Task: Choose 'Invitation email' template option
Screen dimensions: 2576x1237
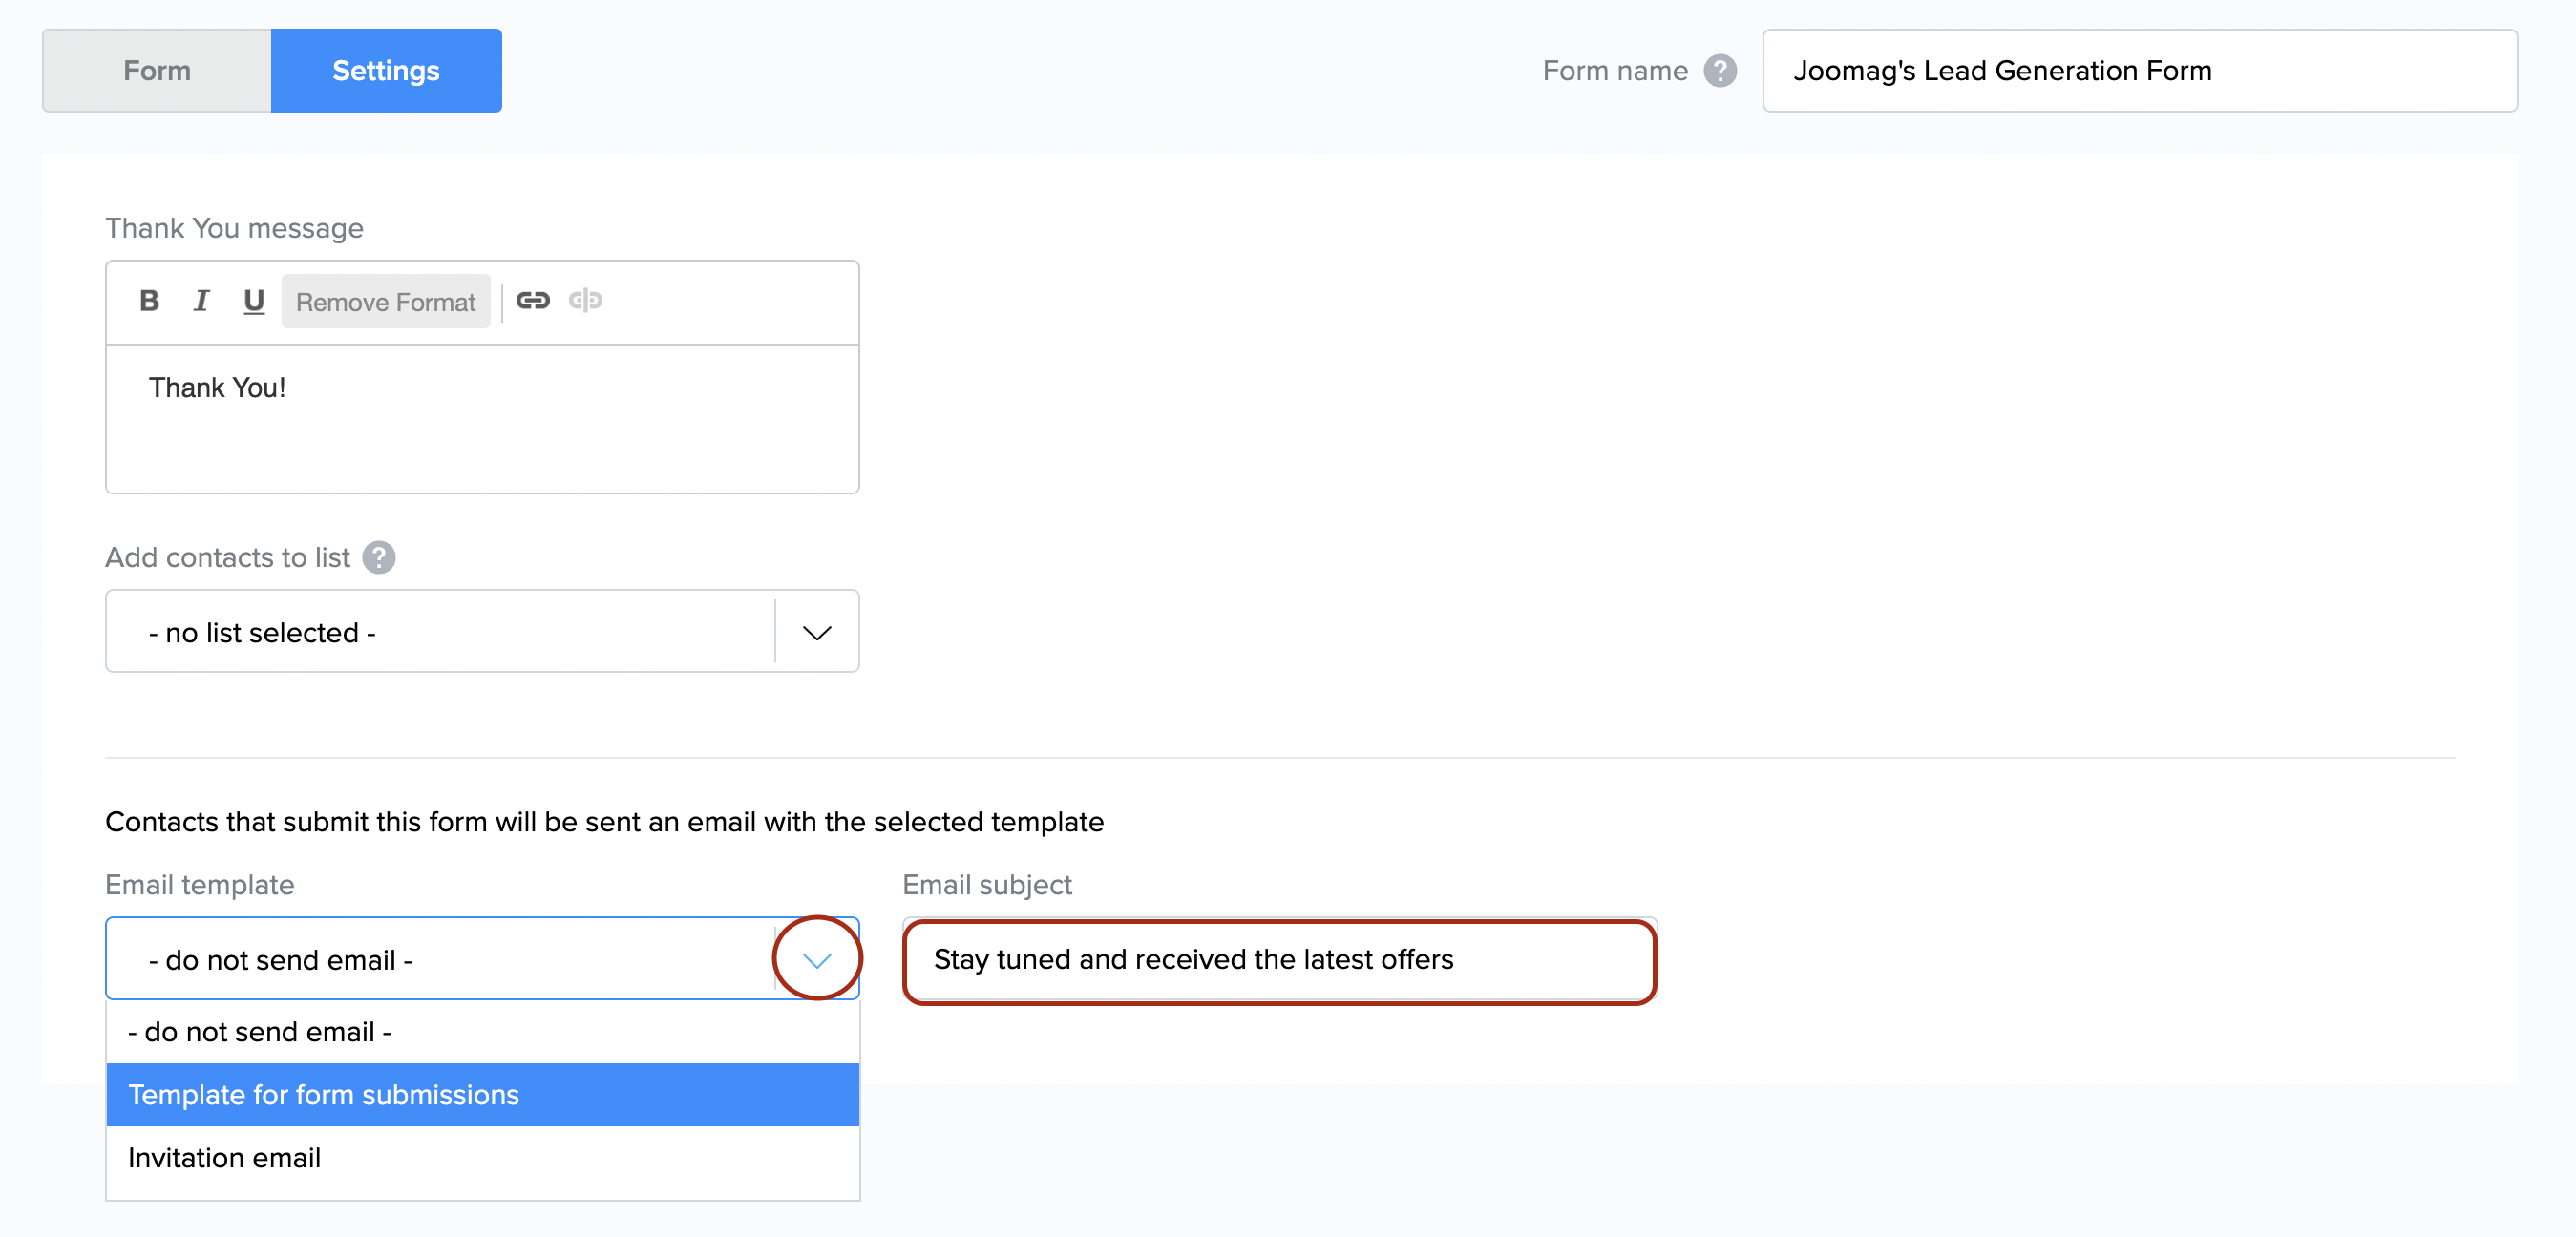Action: [482, 1157]
